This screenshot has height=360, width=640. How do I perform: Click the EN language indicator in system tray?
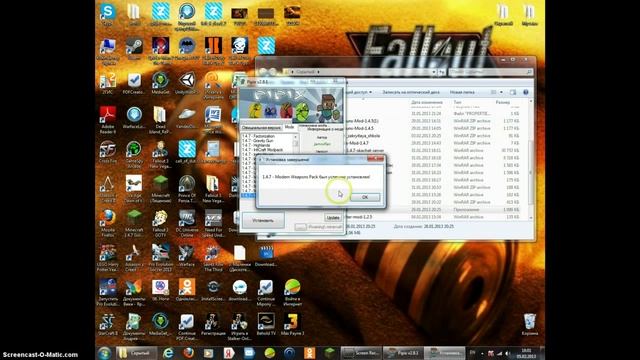coord(473,353)
